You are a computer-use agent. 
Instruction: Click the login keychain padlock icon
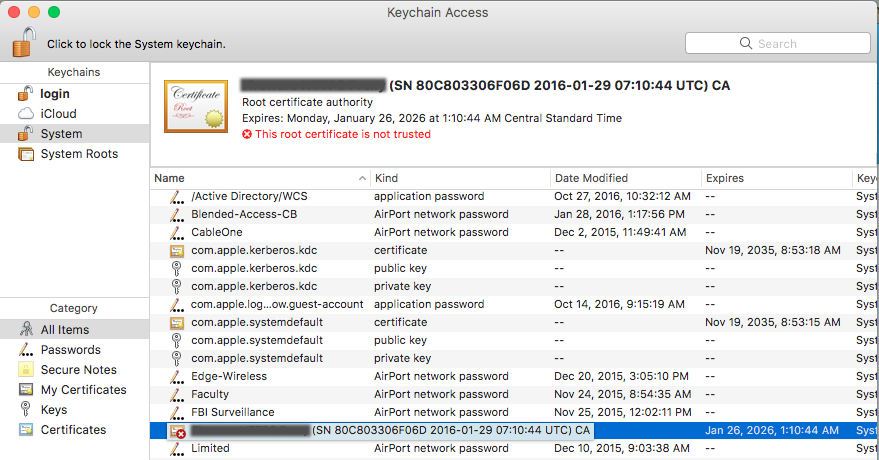[26, 94]
